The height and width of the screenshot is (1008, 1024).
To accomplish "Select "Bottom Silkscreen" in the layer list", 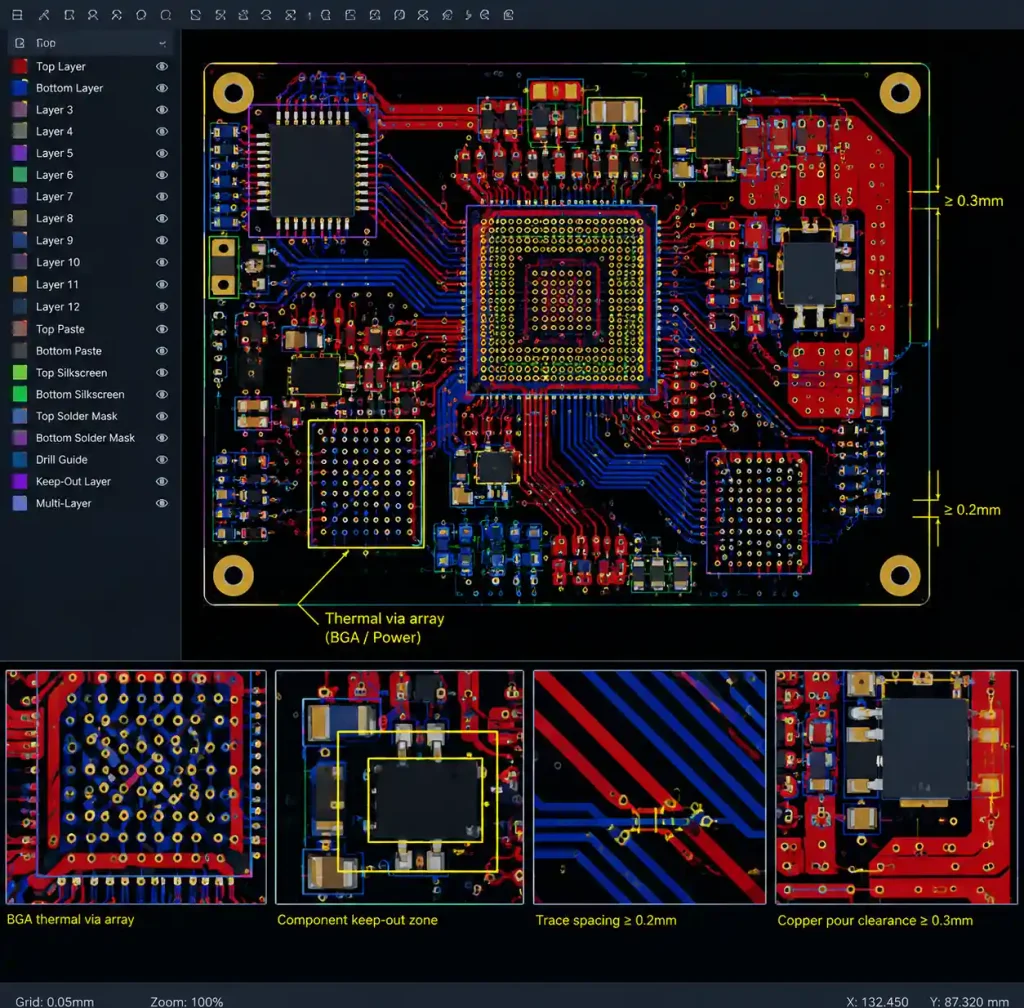I will tap(80, 394).
